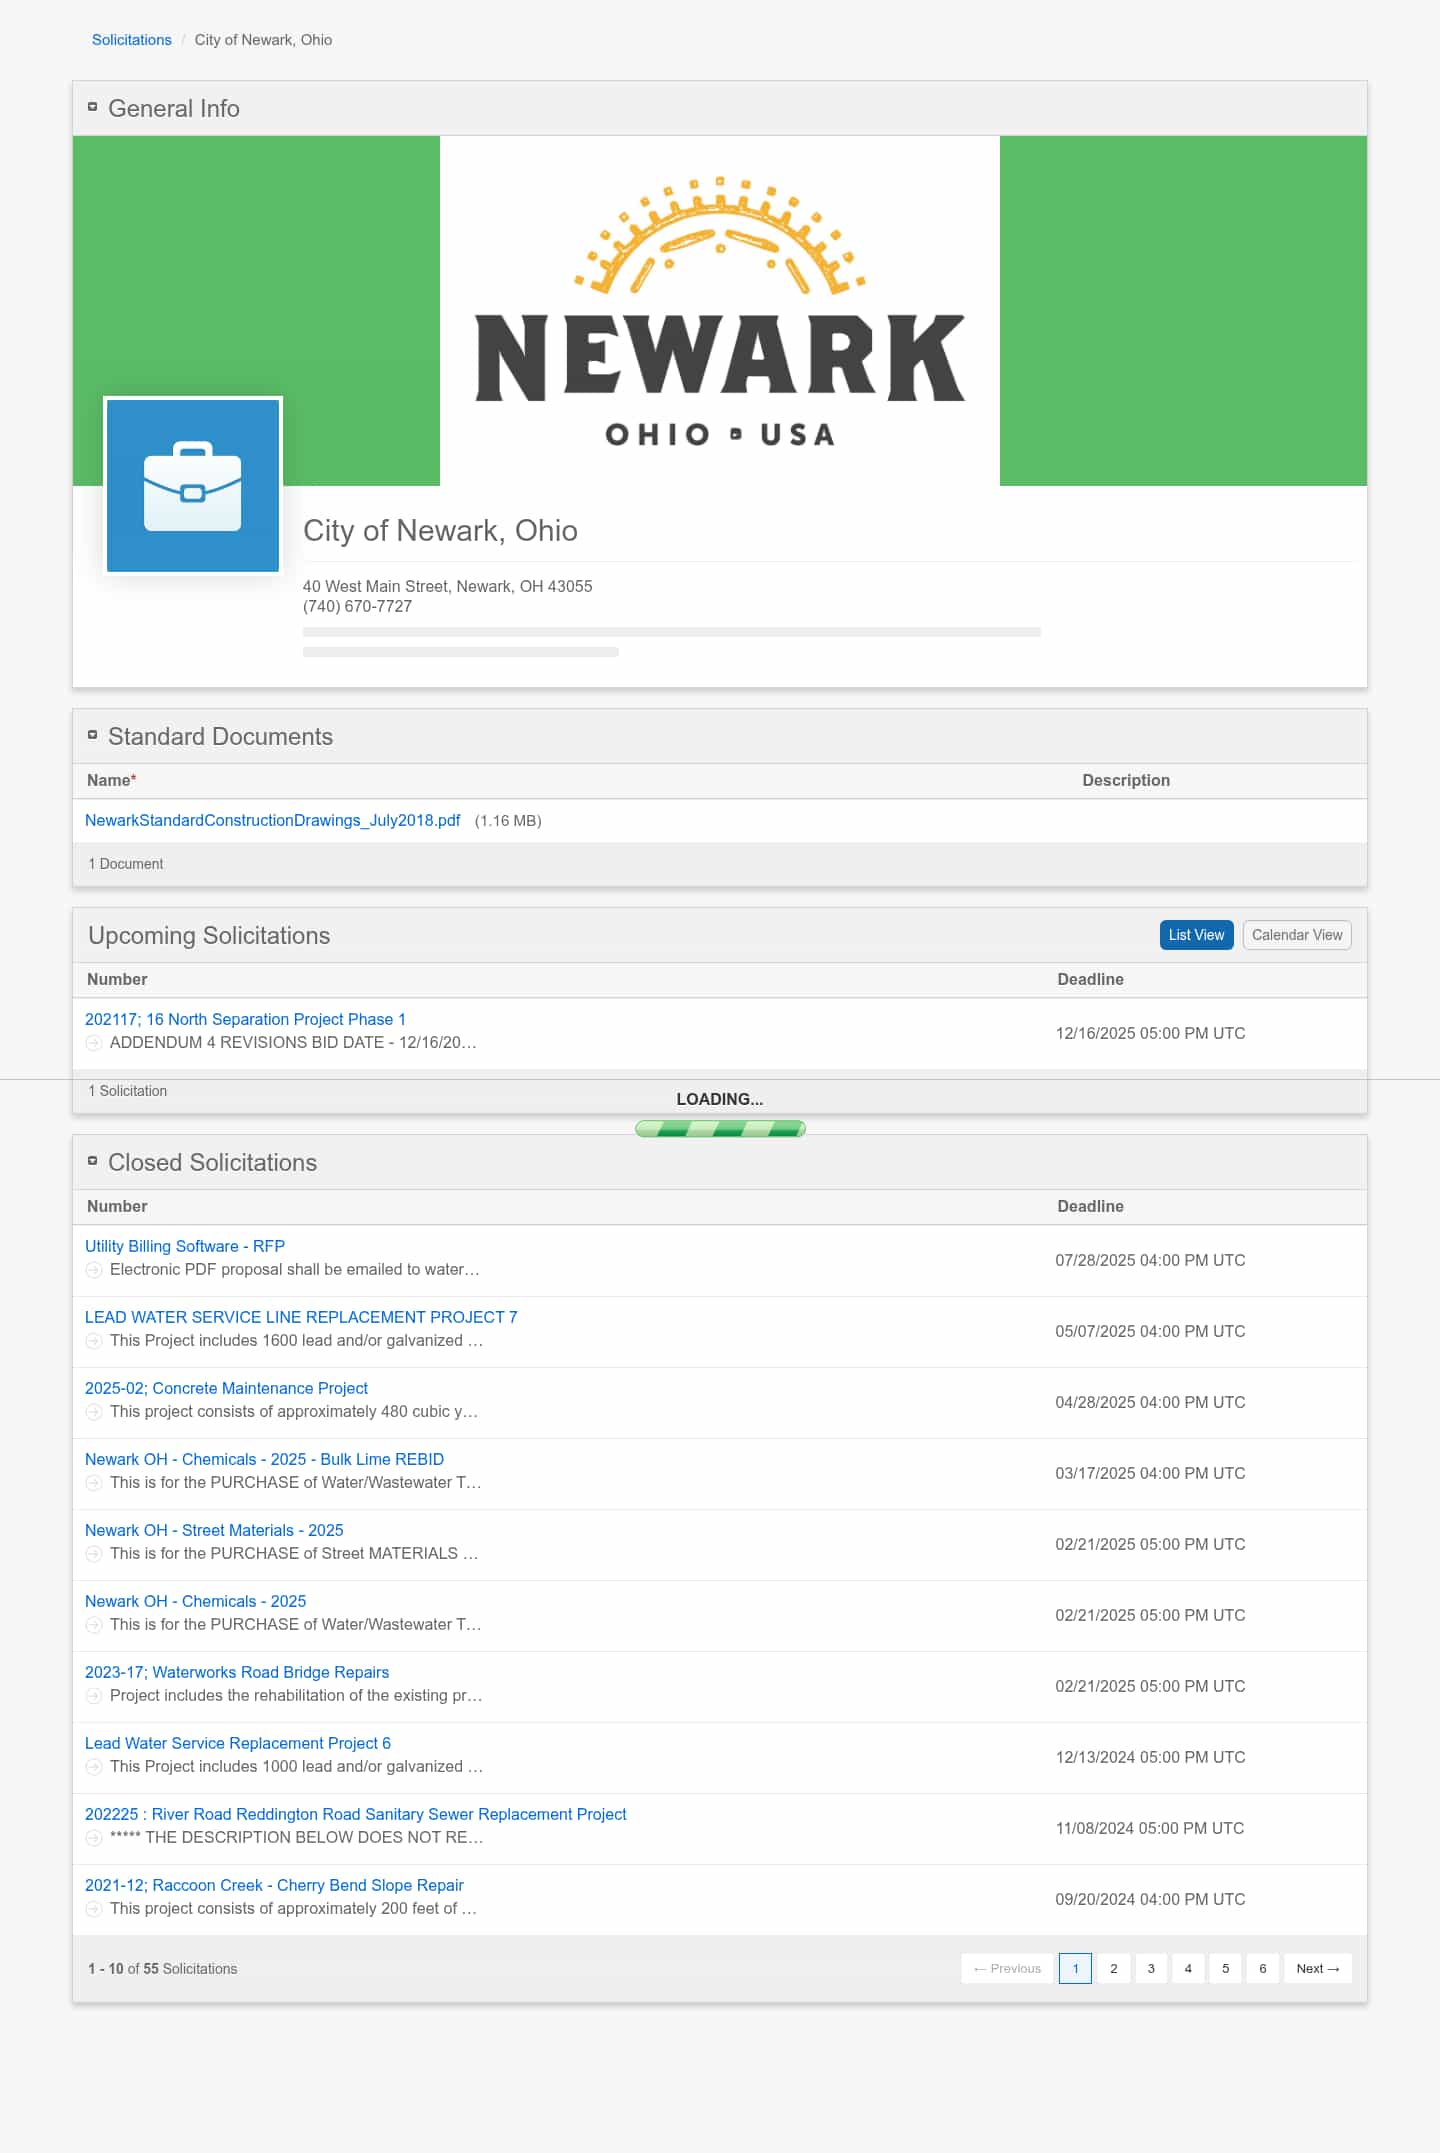Switch to Calendar View
The image size is (1440, 2153).
1297,935
